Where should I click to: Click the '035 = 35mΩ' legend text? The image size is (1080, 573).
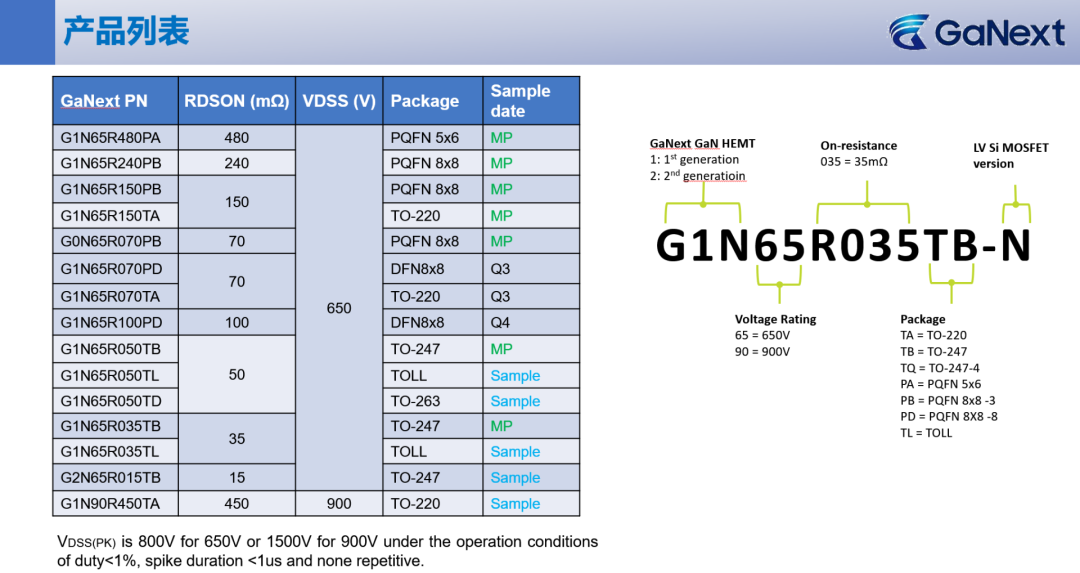[x=854, y=162]
